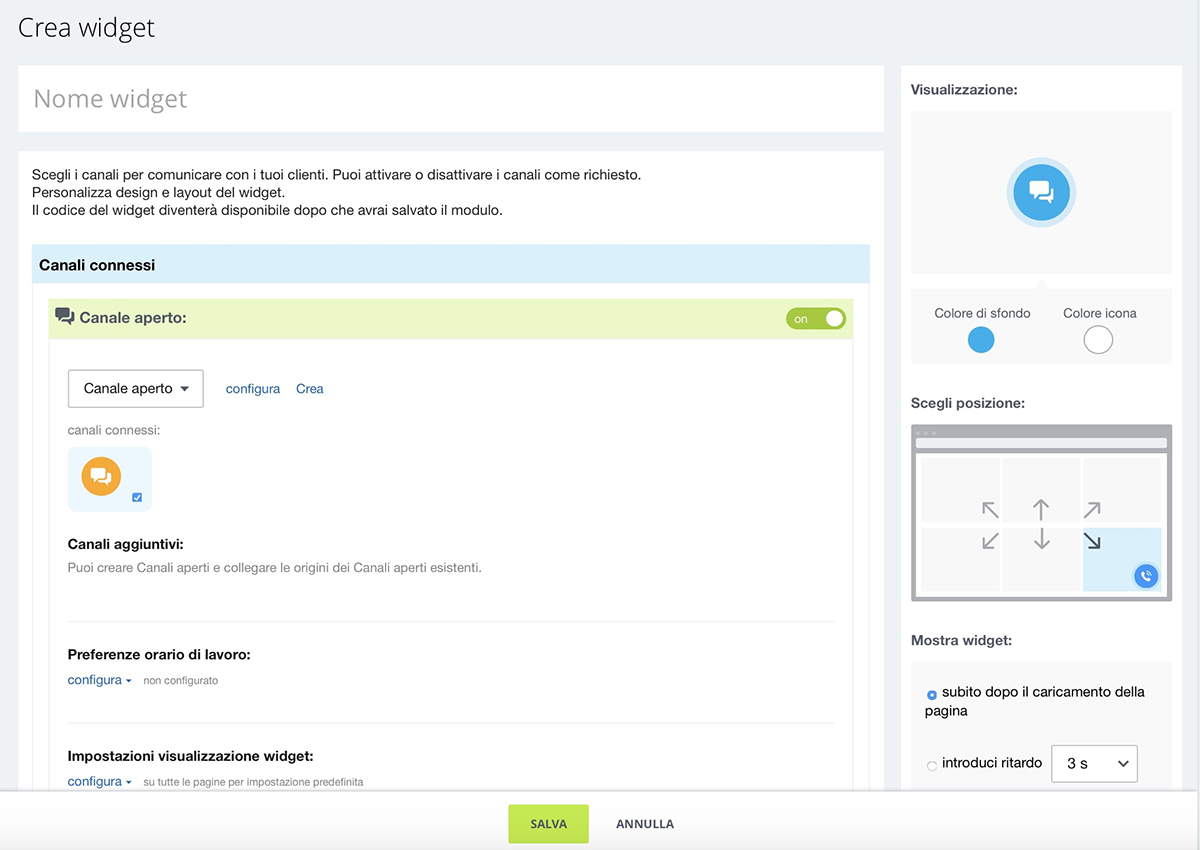Click the SALVA button

(x=548, y=824)
